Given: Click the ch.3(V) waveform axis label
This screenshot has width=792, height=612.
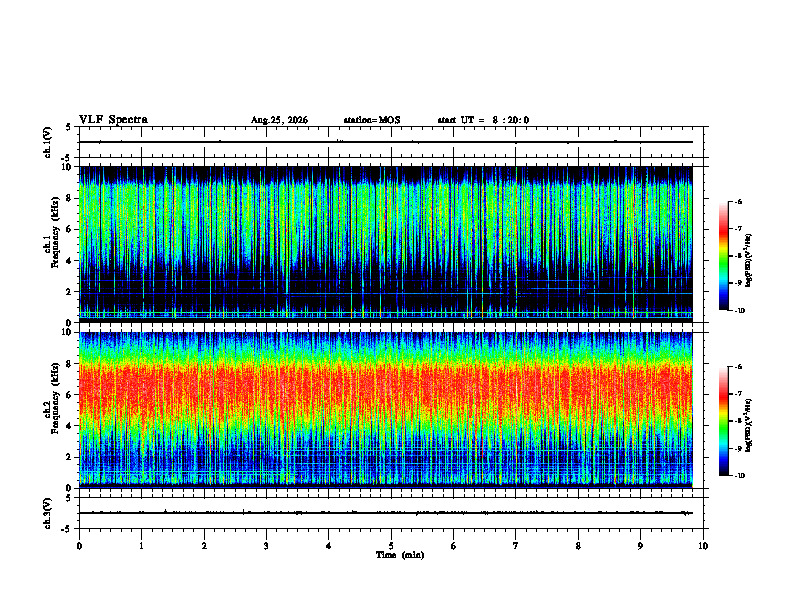Looking at the screenshot, I should tap(48, 513).
